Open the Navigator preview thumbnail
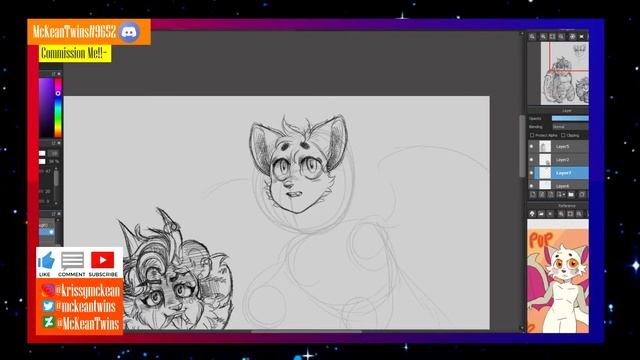 (564, 73)
